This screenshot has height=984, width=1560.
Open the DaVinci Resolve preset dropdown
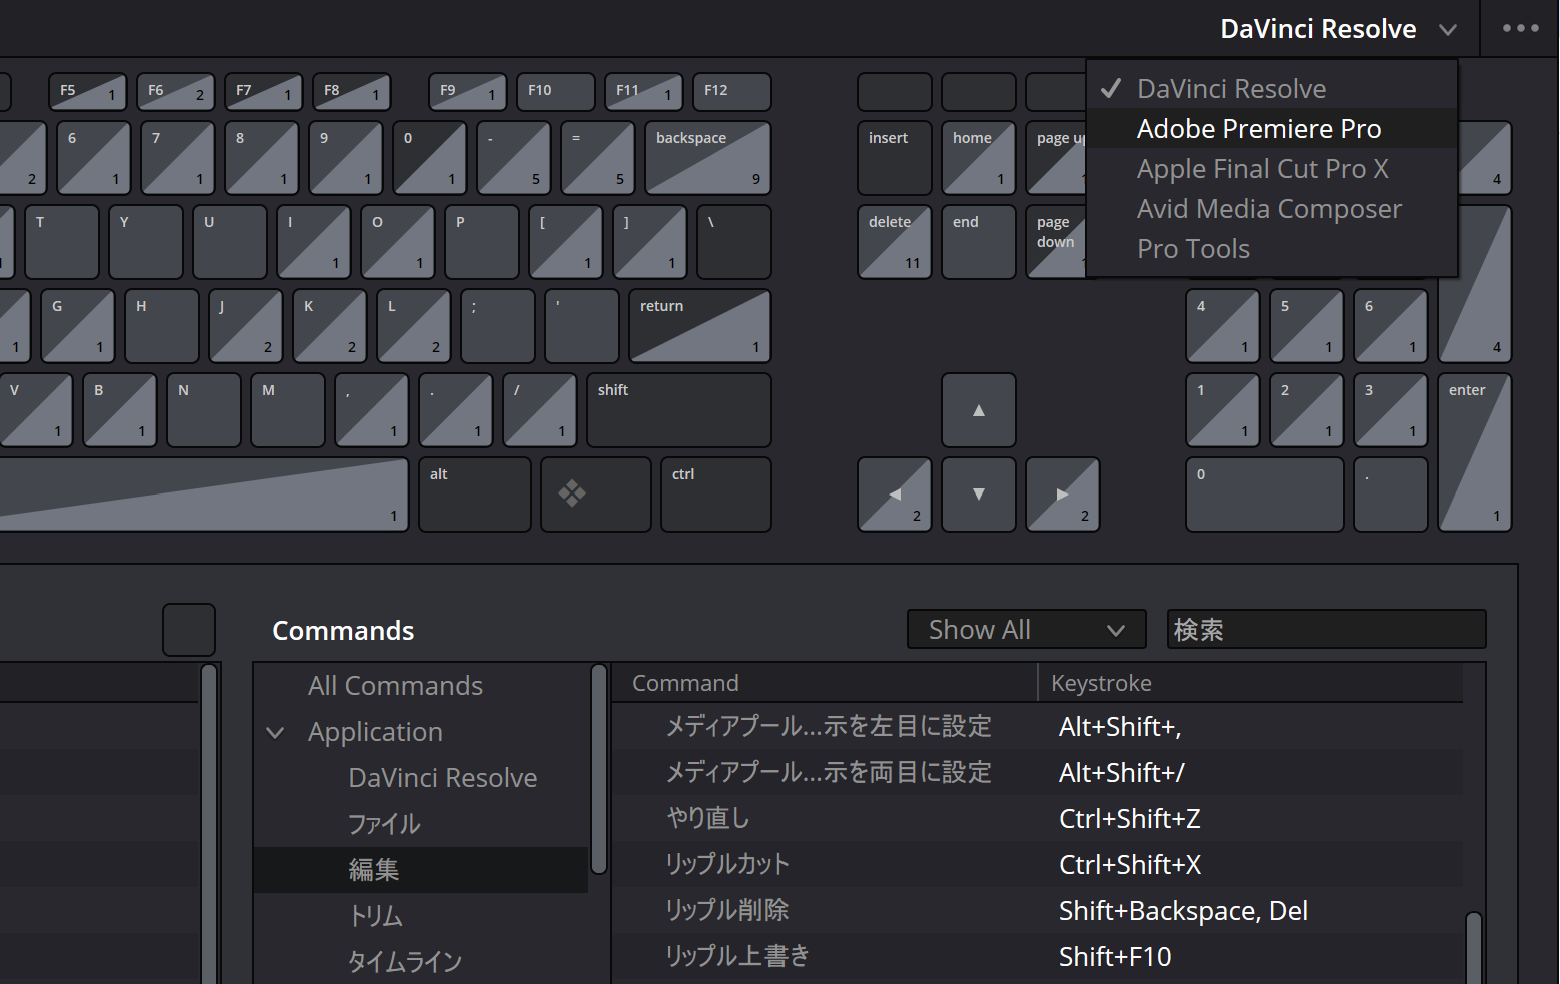coord(1338,29)
